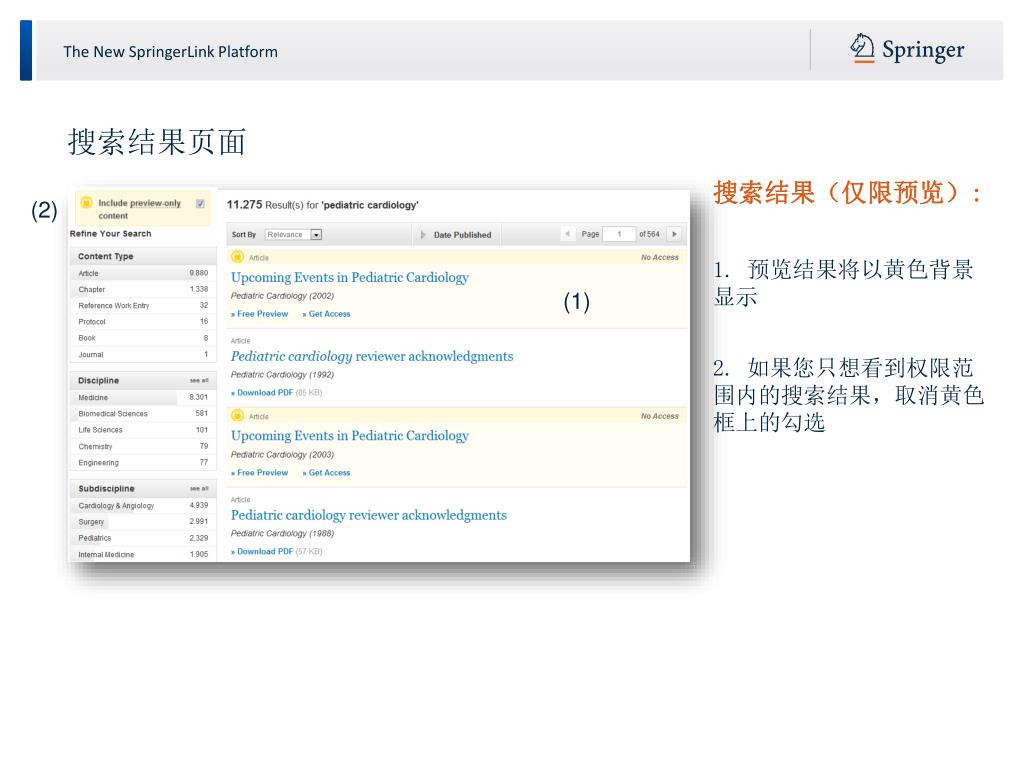Click No Access label on 2002 result
The height and width of the screenshot is (768, 1024).
pyautogui.click(x=660, y=257)
